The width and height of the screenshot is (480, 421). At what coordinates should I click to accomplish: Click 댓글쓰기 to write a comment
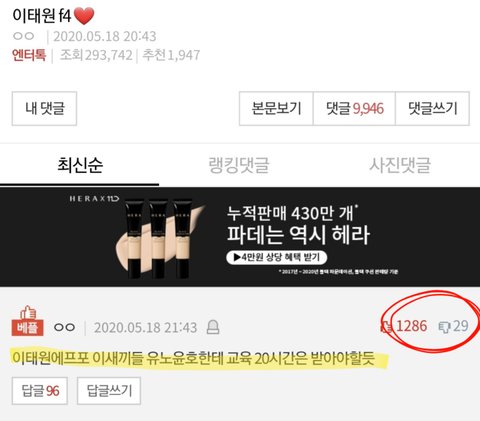click(433, 109)
